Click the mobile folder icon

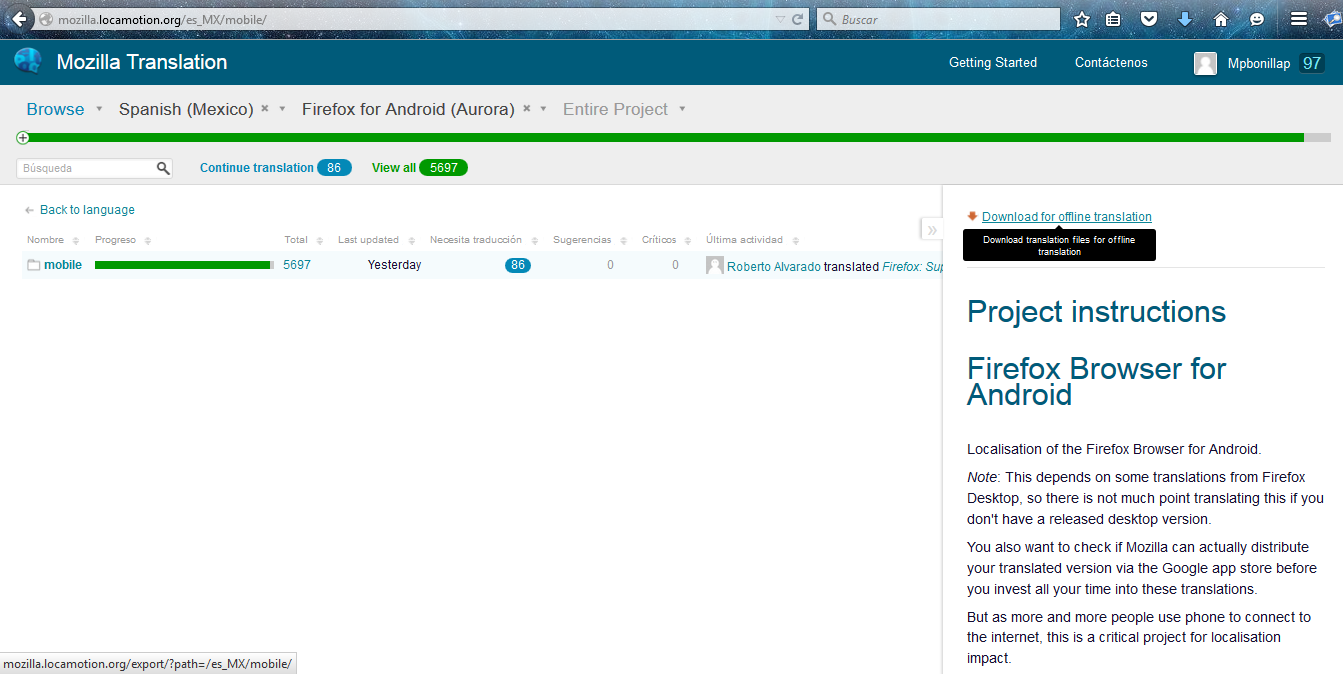pyautogui.click(x=34, y=265)
